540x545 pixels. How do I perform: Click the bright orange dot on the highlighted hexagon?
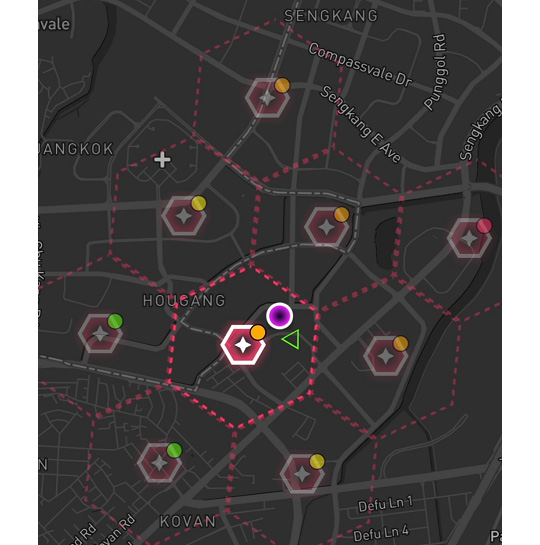click(x=258, y=332)
